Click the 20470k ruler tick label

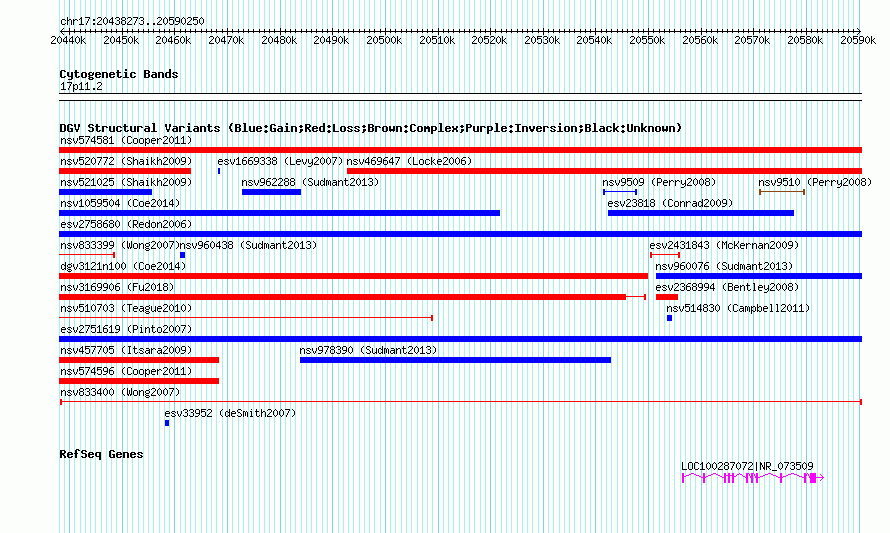(x=226, y=40)
